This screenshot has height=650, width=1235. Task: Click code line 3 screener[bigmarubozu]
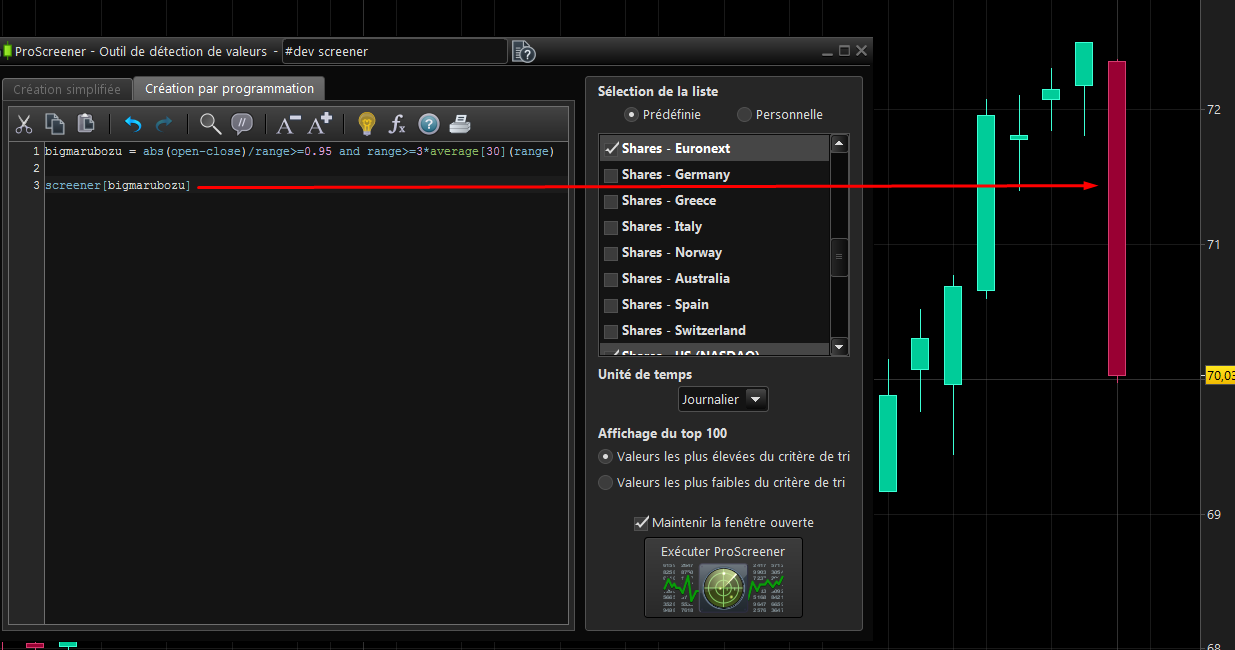pyautogui.click(x=118, y=186)
